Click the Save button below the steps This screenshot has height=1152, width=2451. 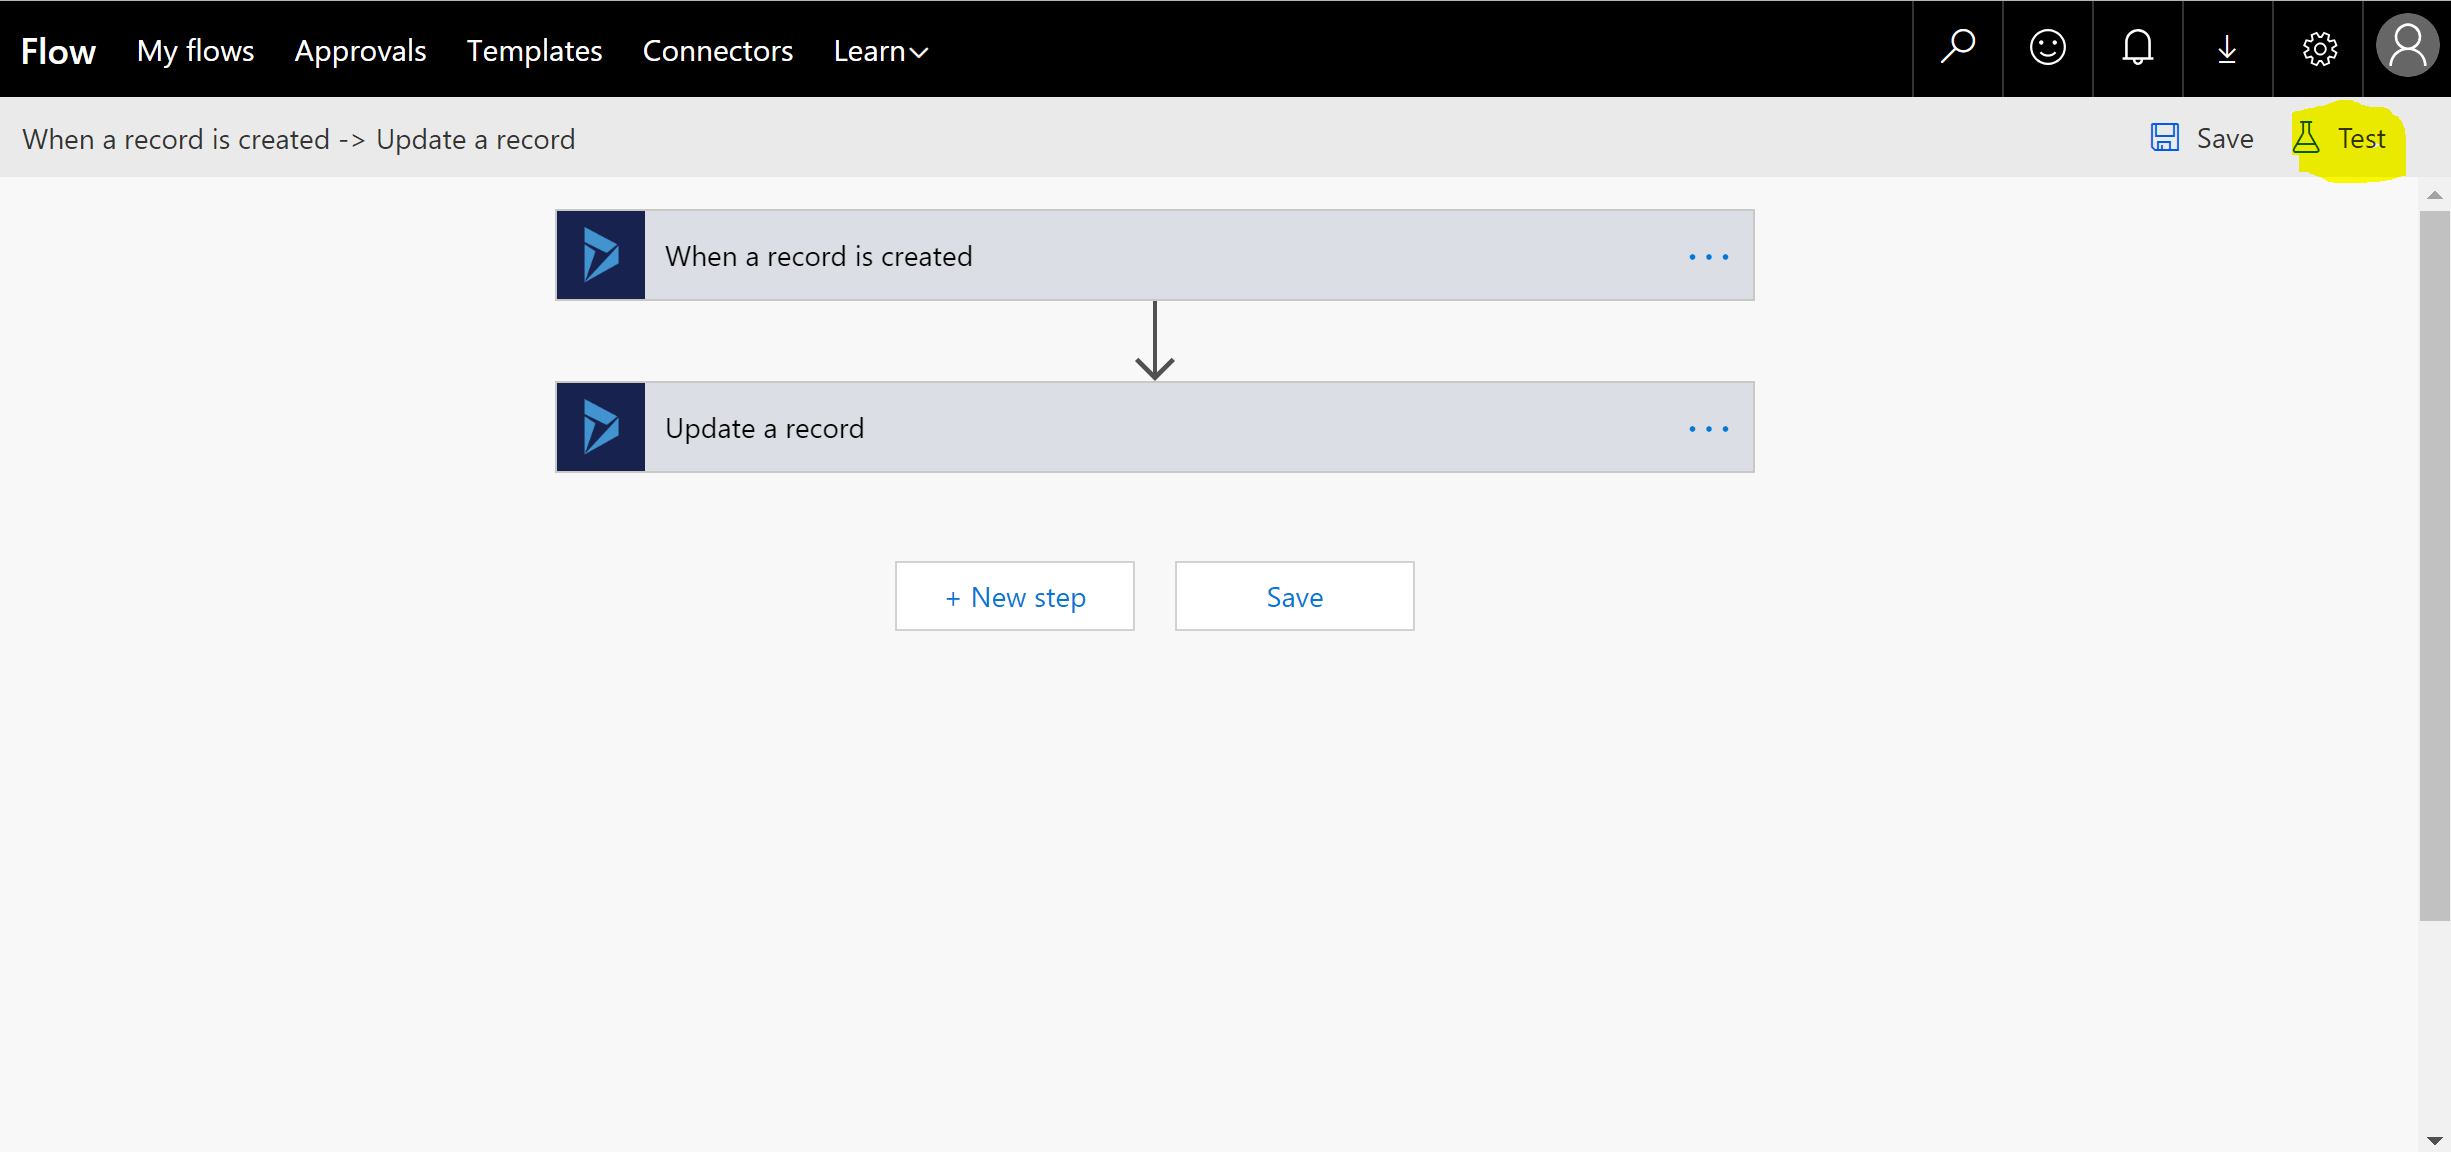(x=1294, y=597)
